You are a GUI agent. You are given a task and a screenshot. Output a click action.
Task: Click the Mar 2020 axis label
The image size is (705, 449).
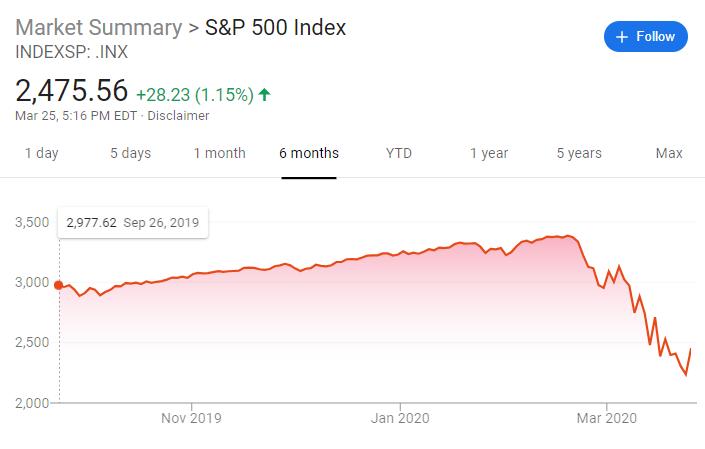tap(607, 418)
